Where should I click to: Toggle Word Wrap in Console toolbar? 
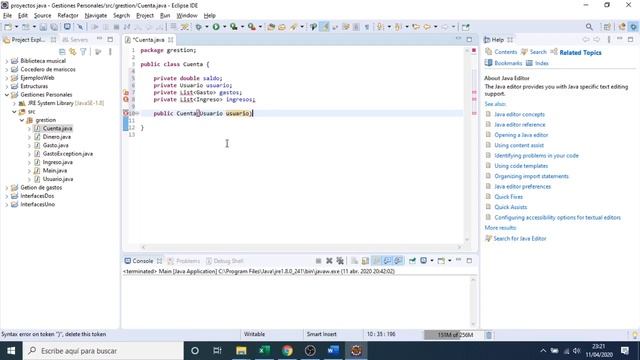click(x=376, y=261)
